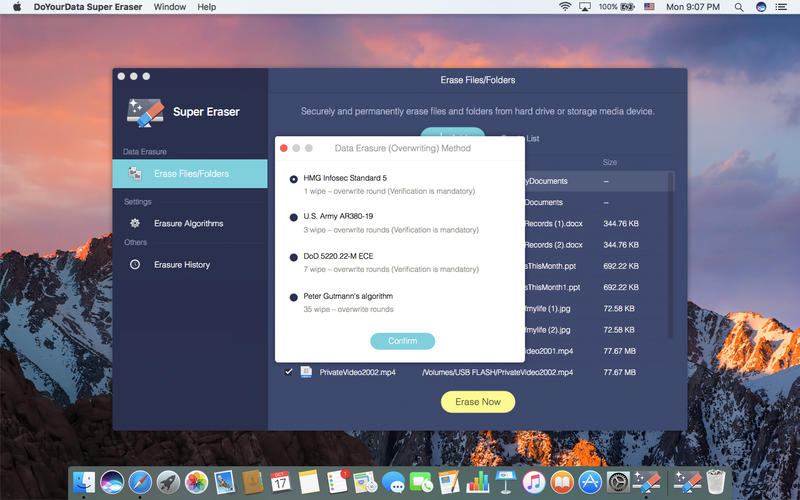Open Numbers chart icon in dock
The width and height of the screenshot is (800, 500).
click(x=478, y=482)
